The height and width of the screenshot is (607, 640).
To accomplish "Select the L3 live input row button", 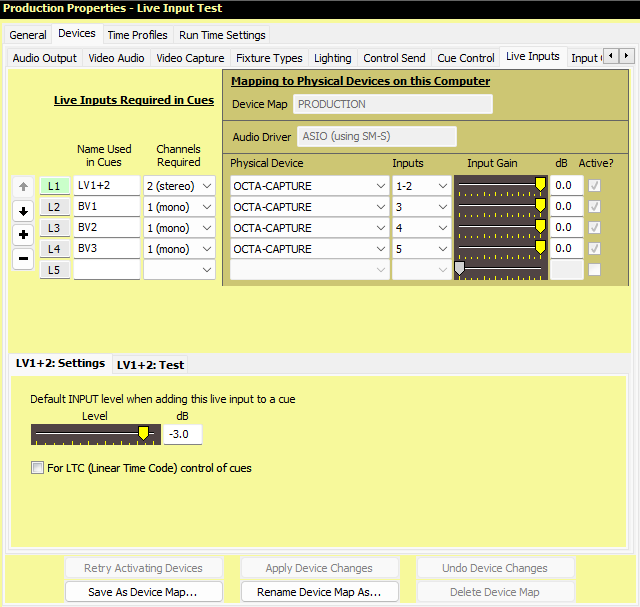I will pos(55,228).
